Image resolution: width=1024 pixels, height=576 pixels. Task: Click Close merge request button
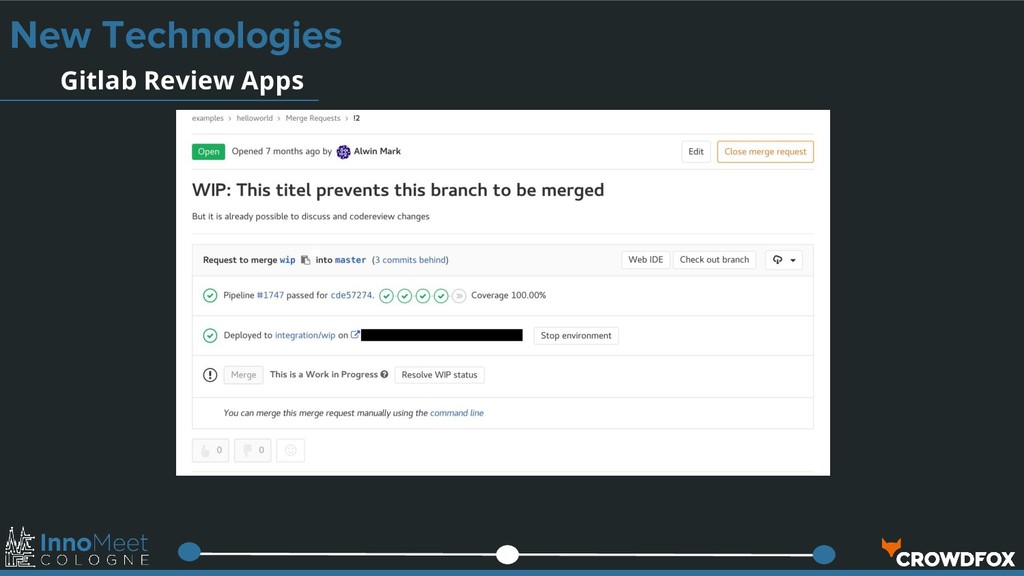point(765,152)
